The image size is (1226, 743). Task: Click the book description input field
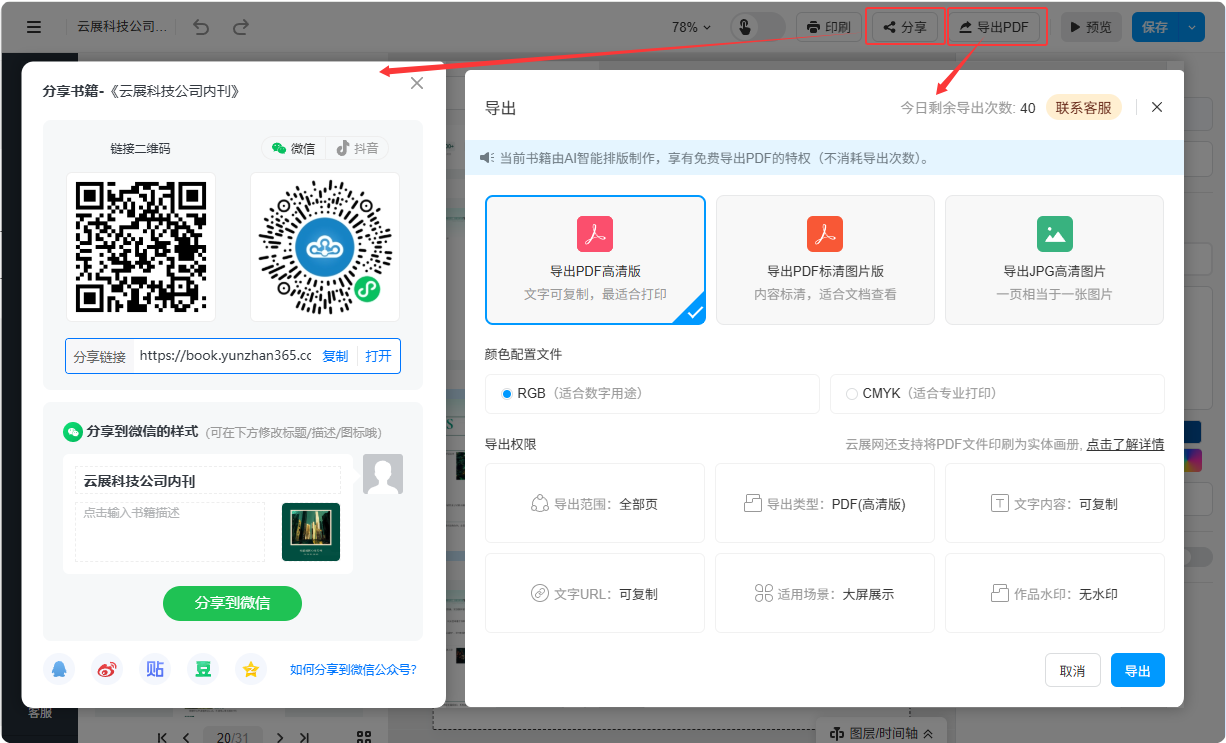click(x=170, y=531)
